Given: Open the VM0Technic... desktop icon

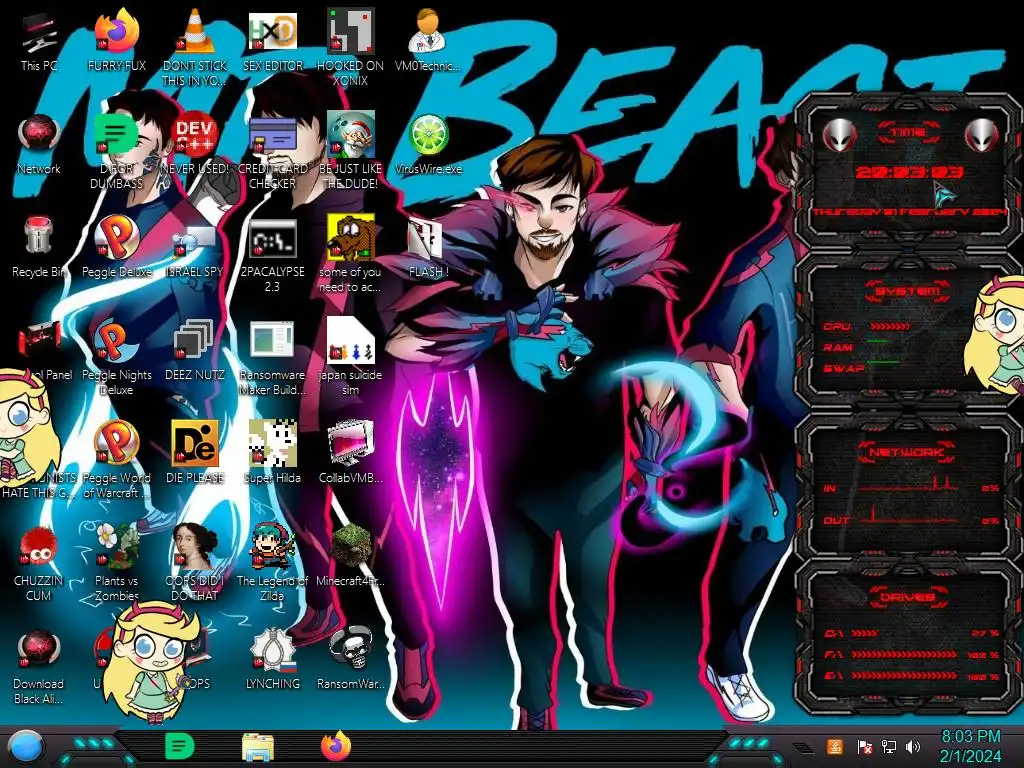Looking at the screenshot, I should 428,40.
